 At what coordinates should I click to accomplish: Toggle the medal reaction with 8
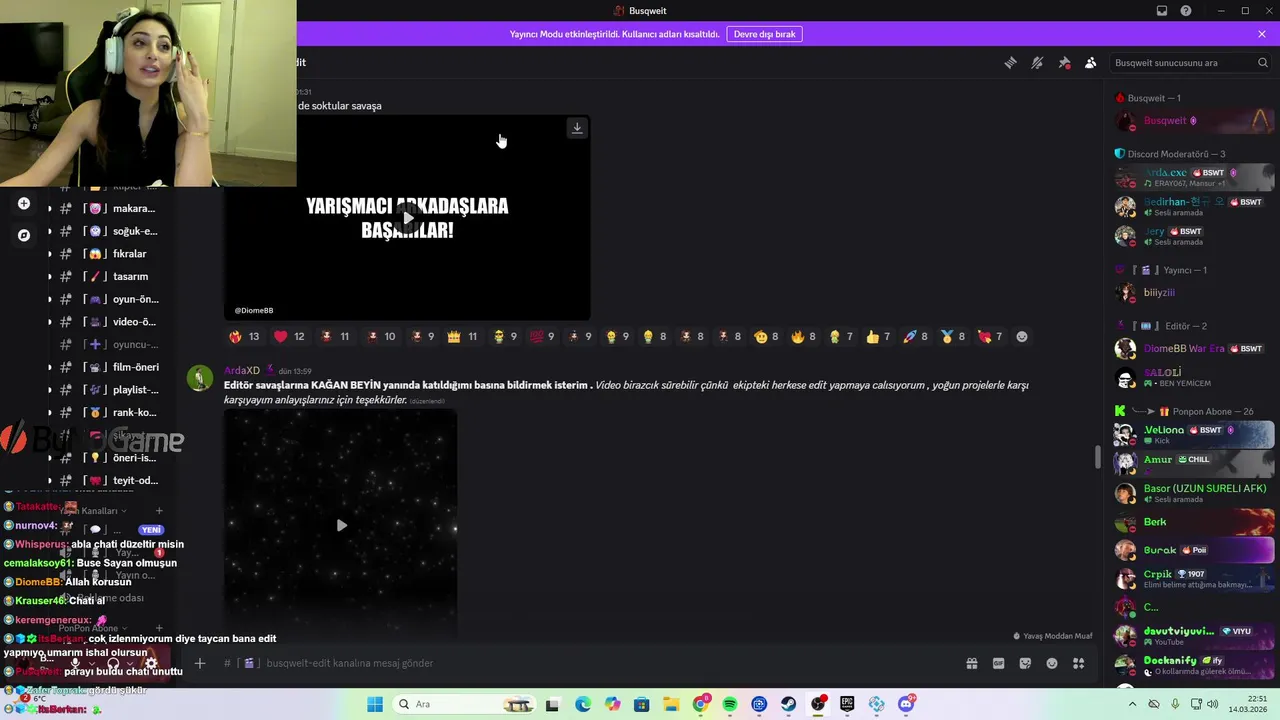click(953, 337)
